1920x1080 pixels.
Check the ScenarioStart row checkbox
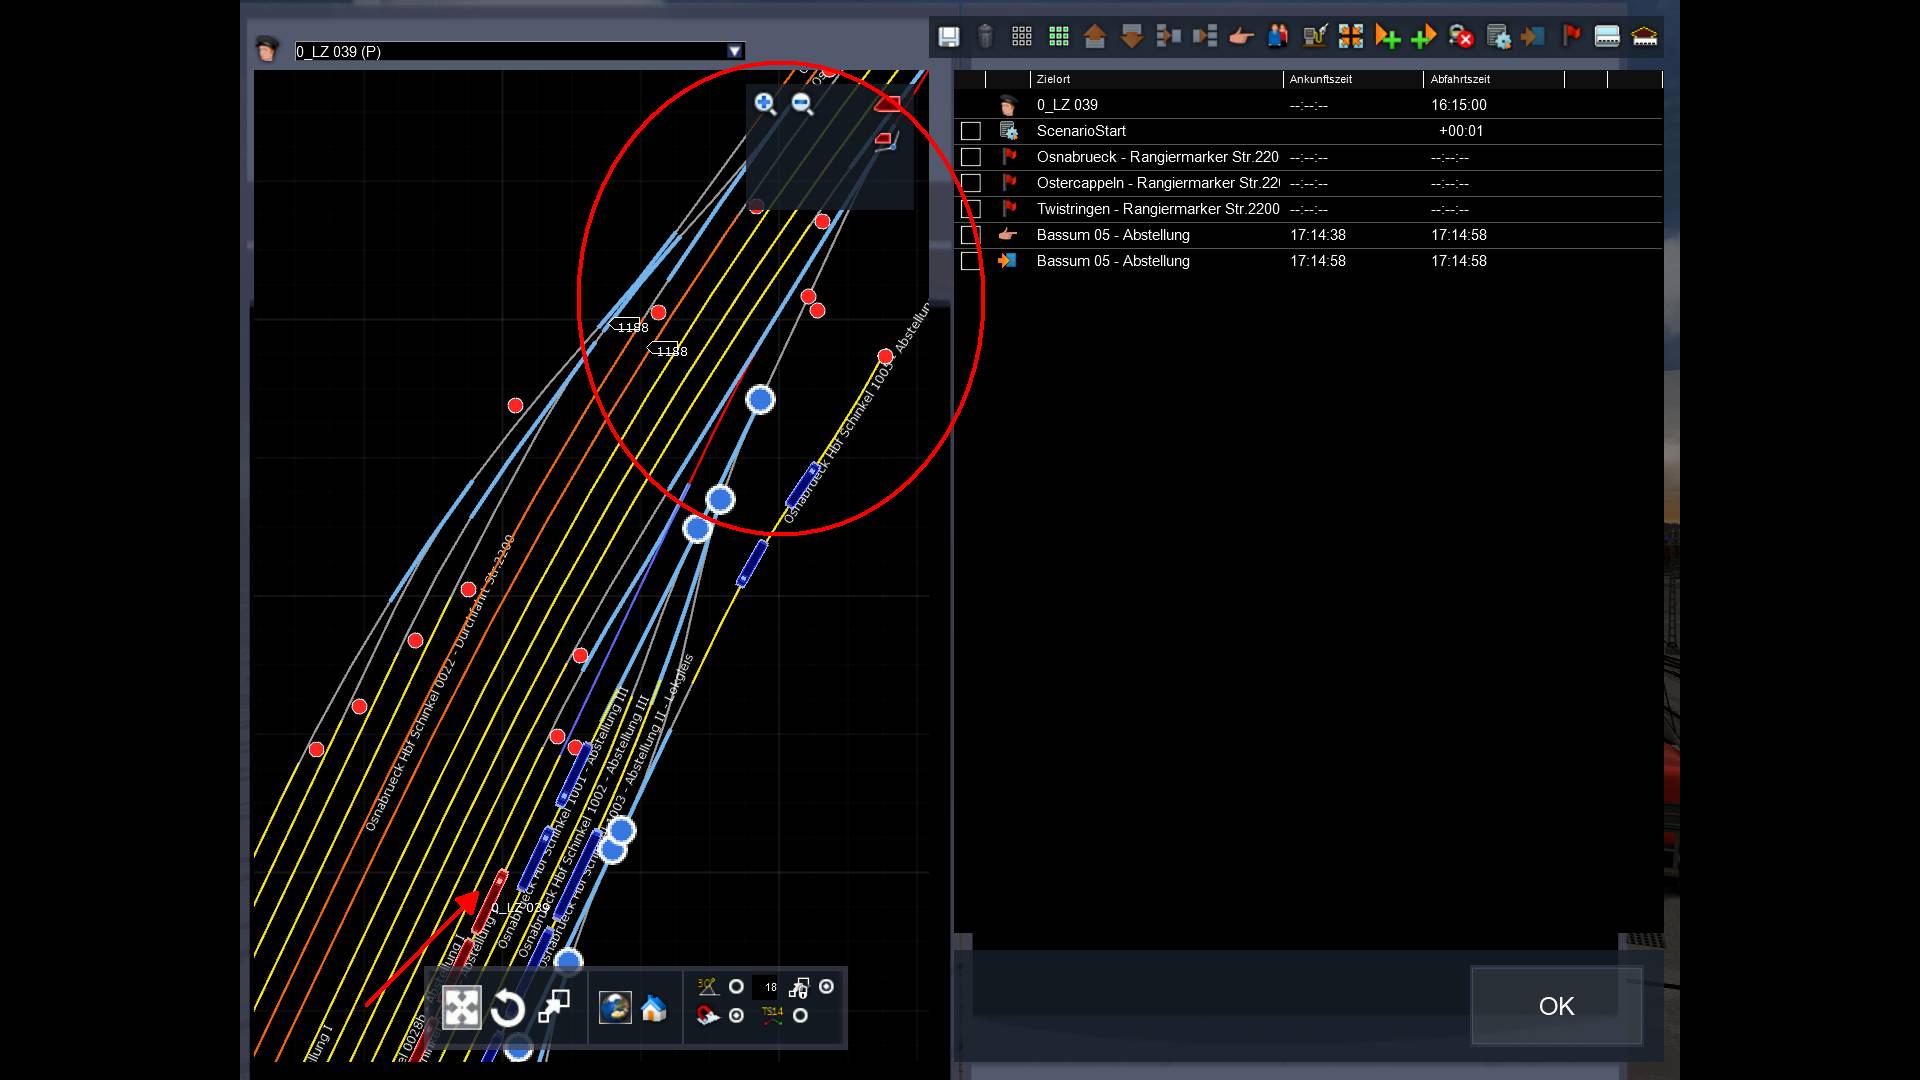click(x=970, y=131)
